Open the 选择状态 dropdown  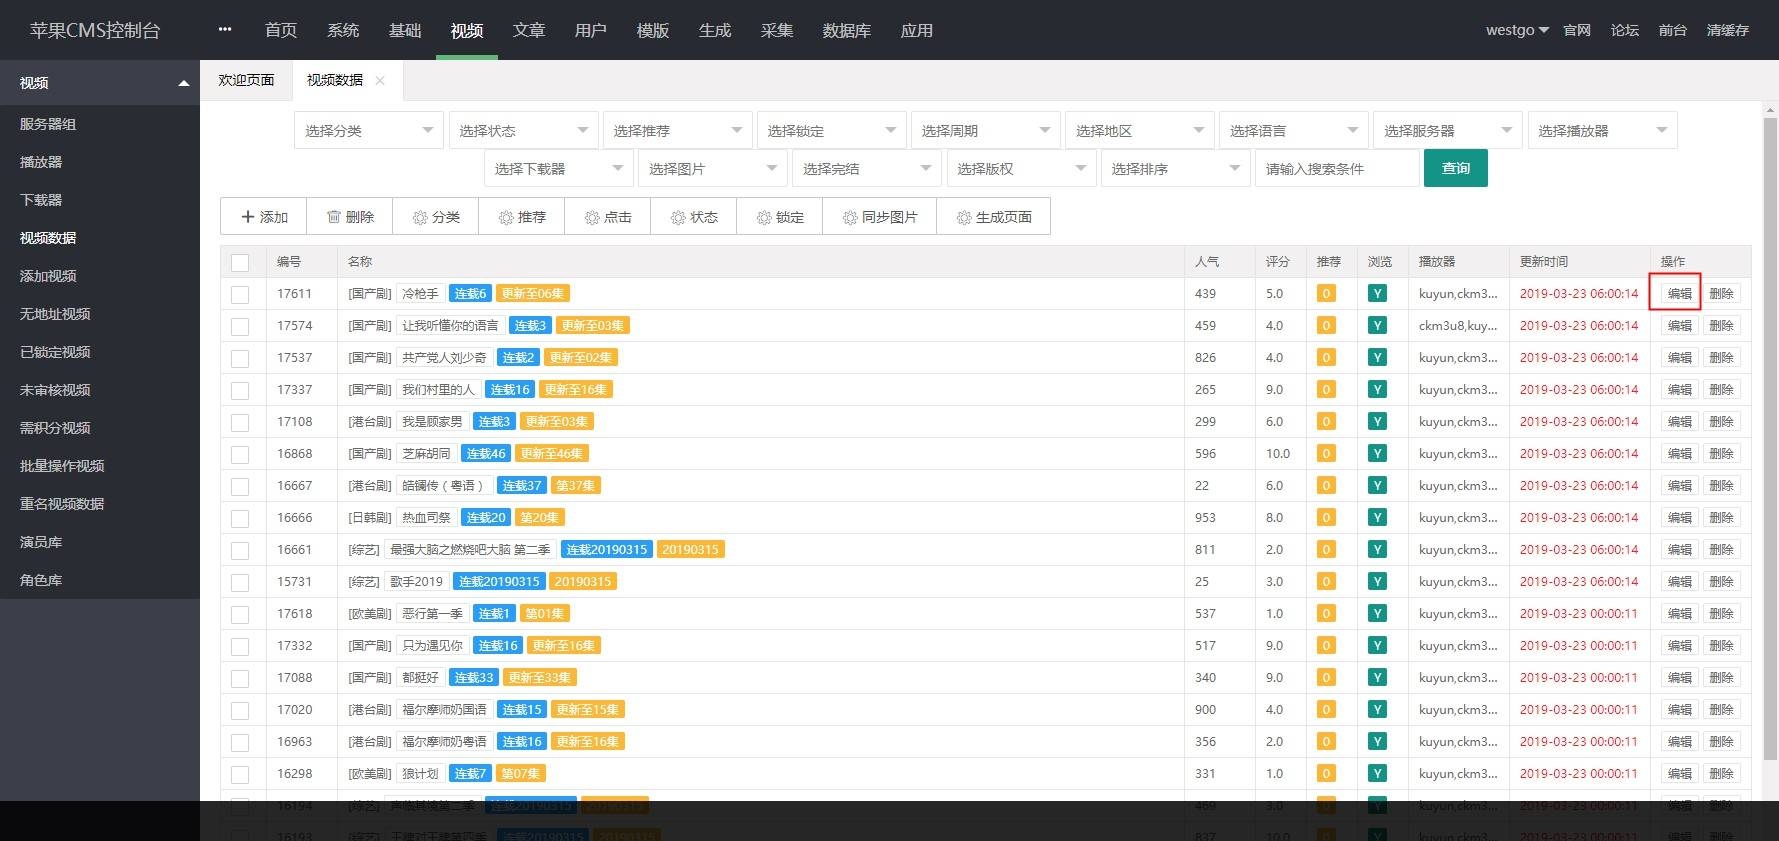point(523,131)
